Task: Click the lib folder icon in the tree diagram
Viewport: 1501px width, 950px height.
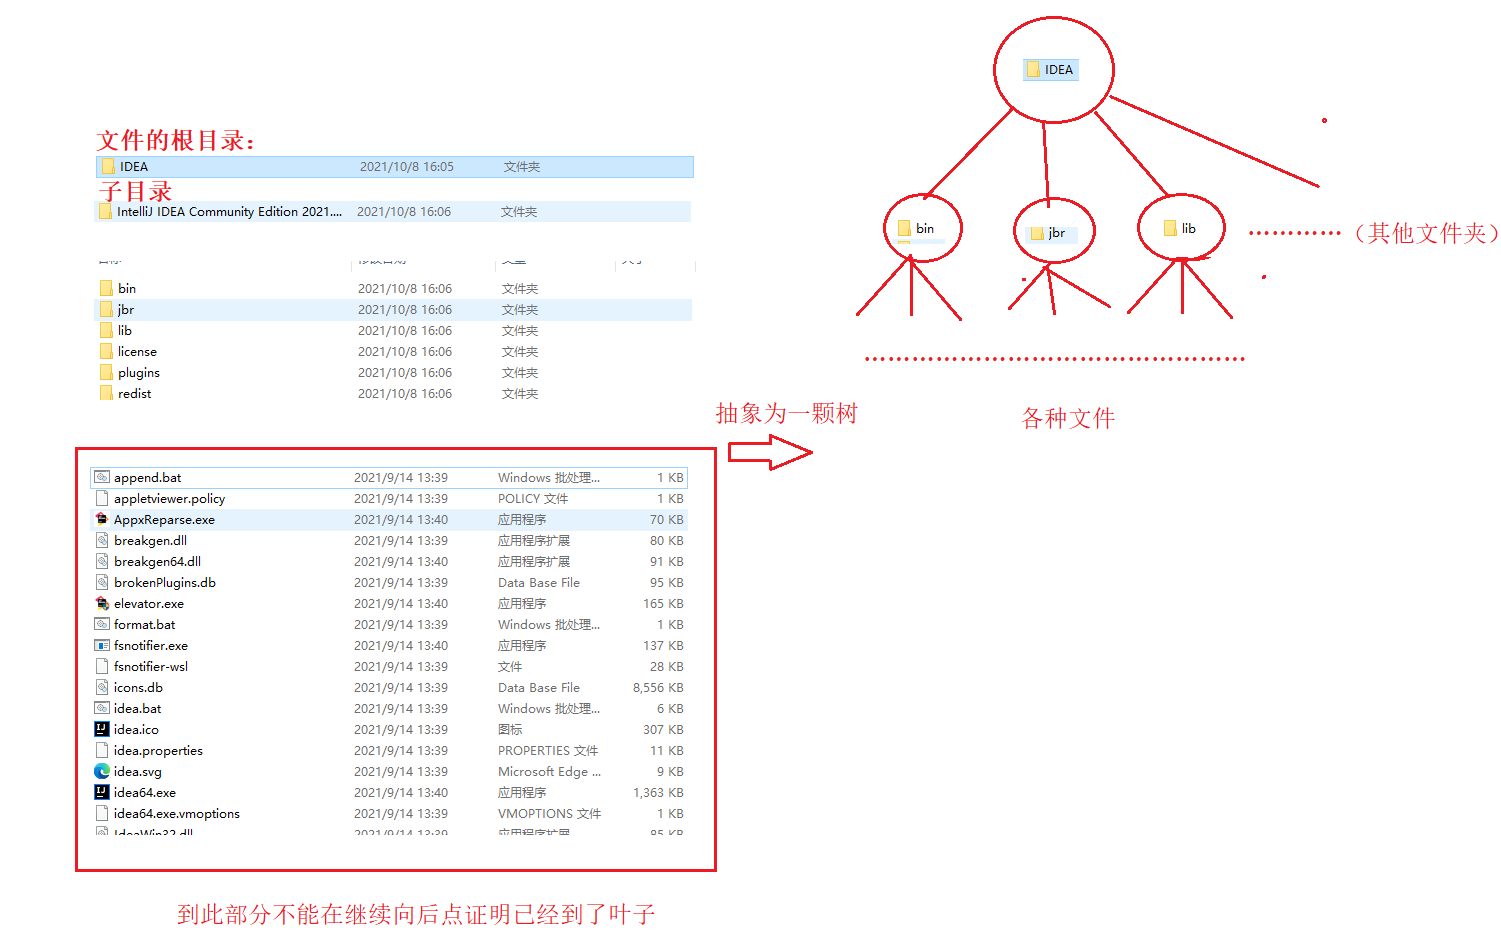Action: click(1170, 229)
